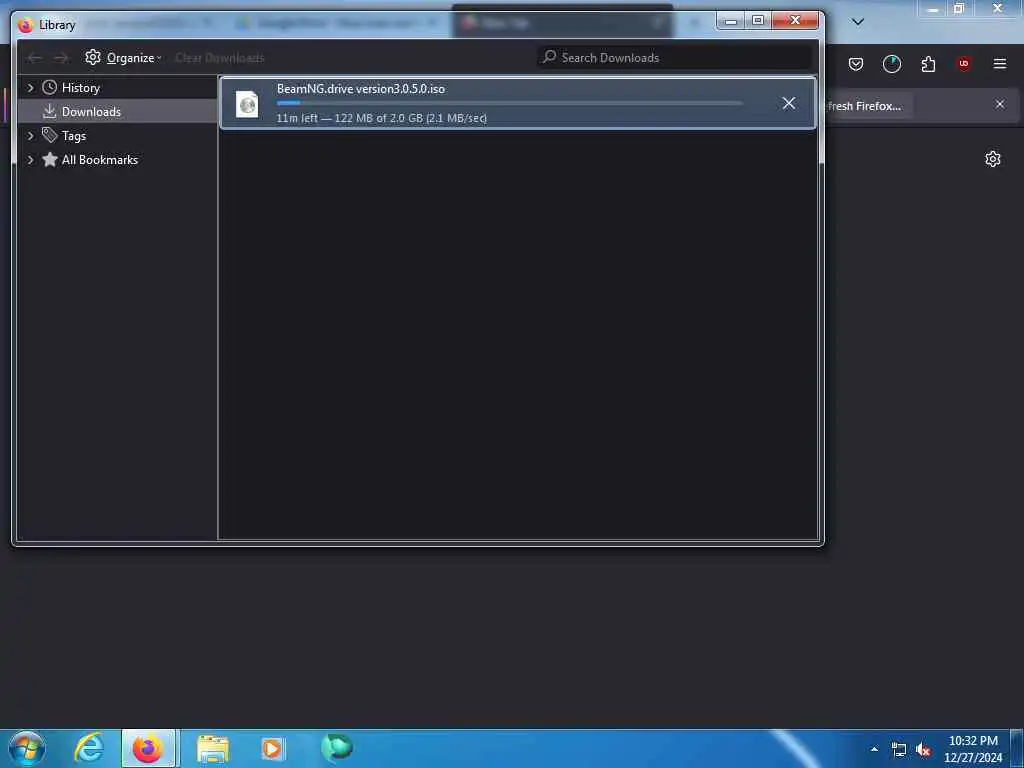Maximize the Library window
Viewport: 1024px width, 768px height.
(x=758, y=21)
